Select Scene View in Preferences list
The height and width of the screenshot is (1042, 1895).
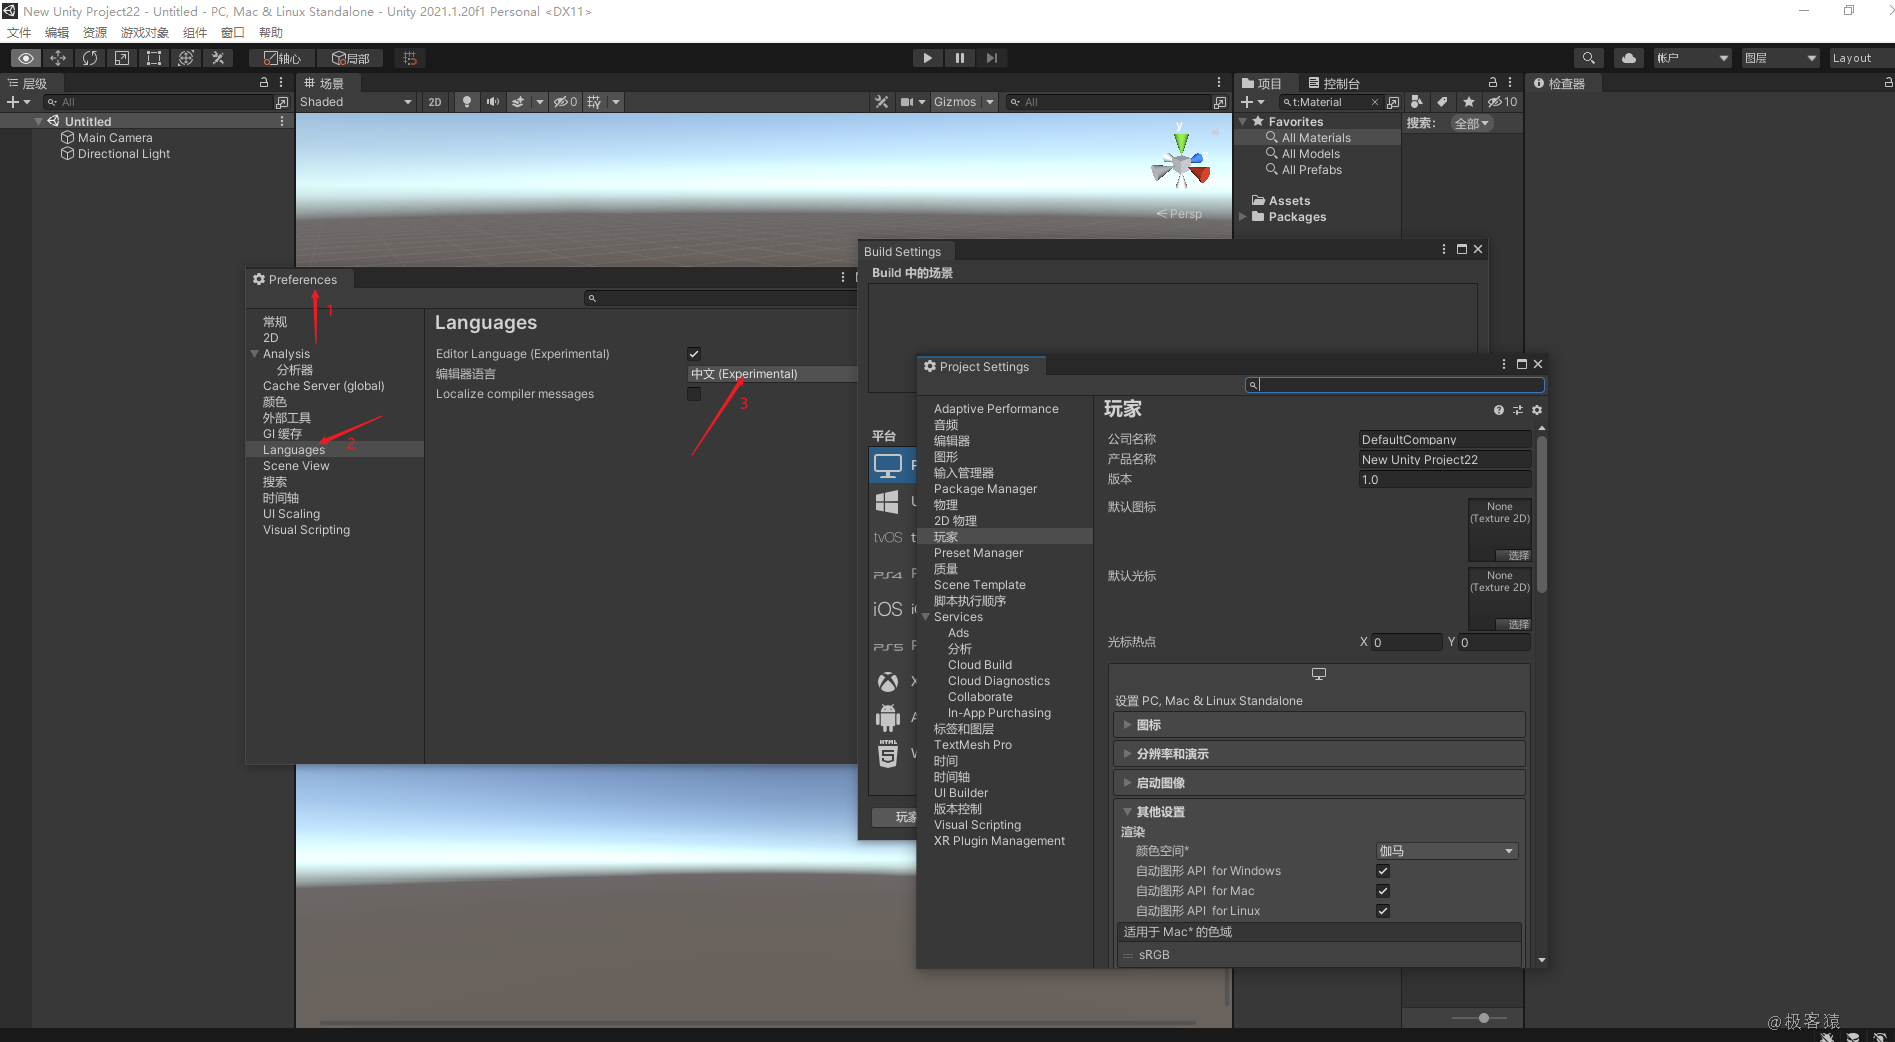[x=296, y=466]
